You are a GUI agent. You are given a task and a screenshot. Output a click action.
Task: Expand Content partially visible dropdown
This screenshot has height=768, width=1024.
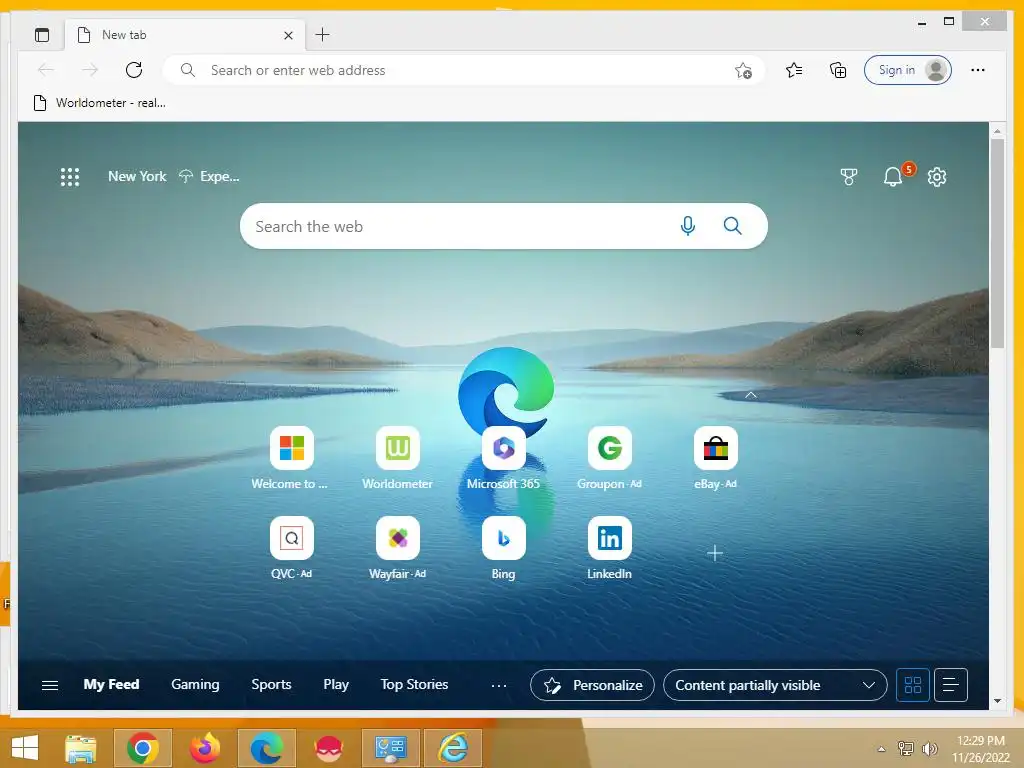click(775, 685)
